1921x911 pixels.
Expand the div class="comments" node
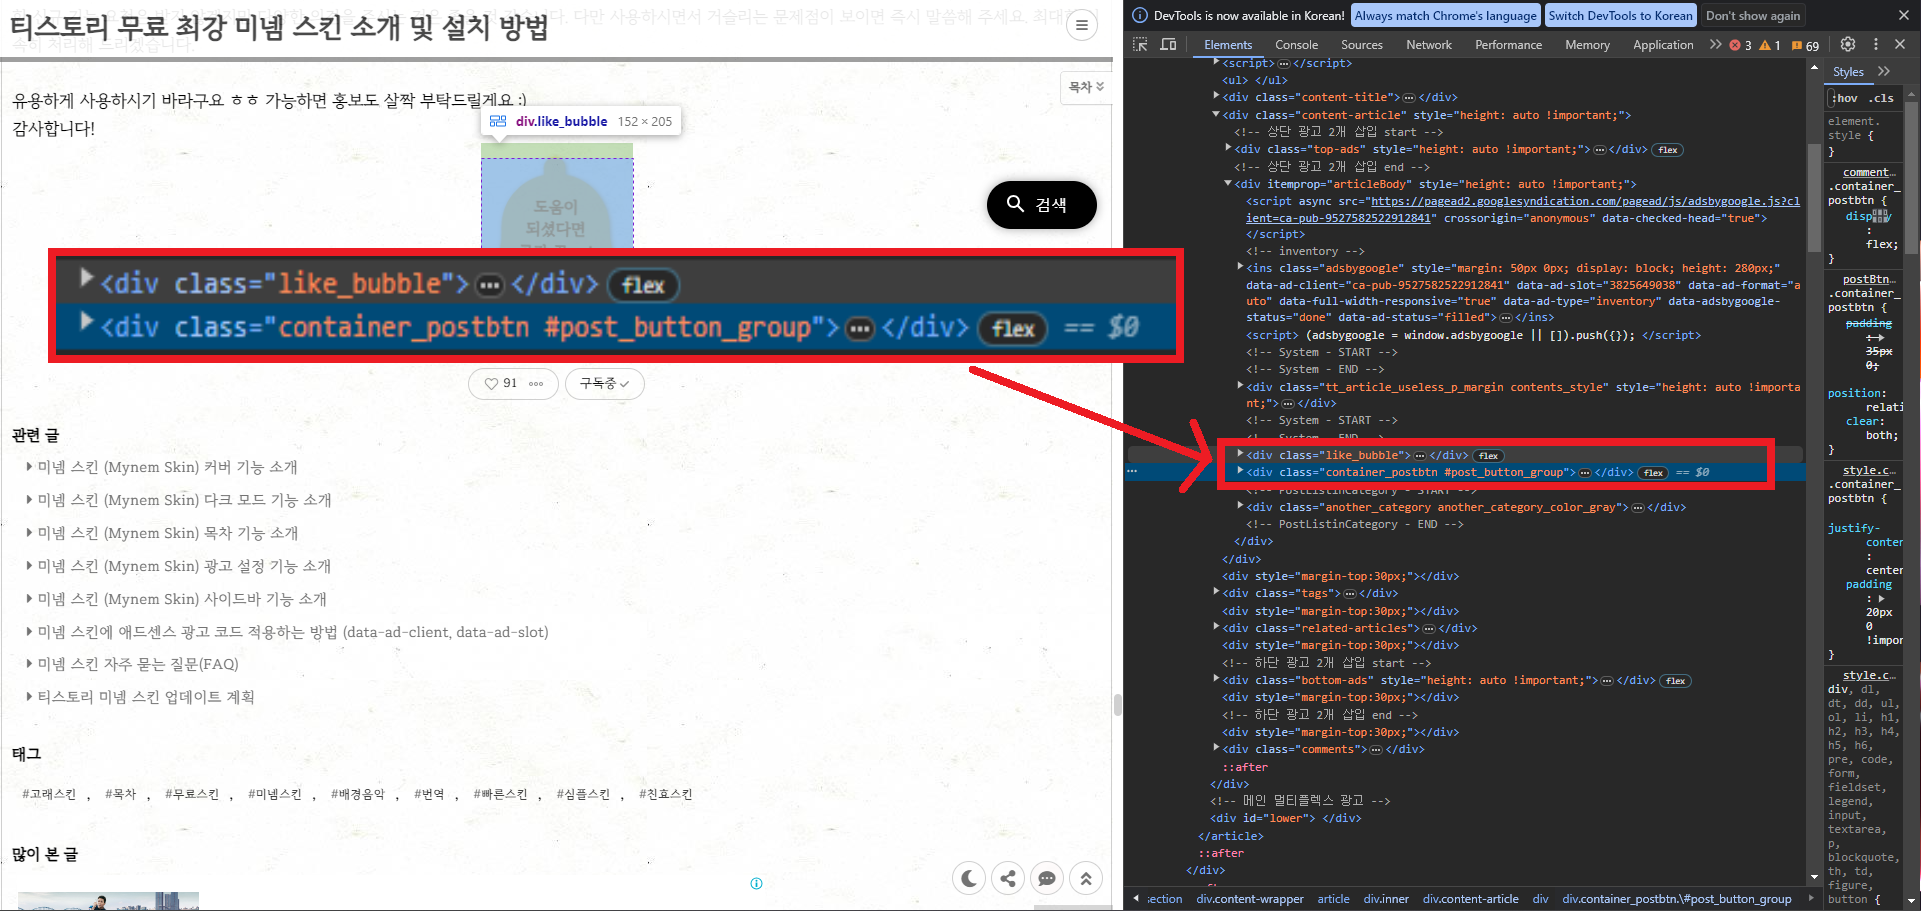1216,749
